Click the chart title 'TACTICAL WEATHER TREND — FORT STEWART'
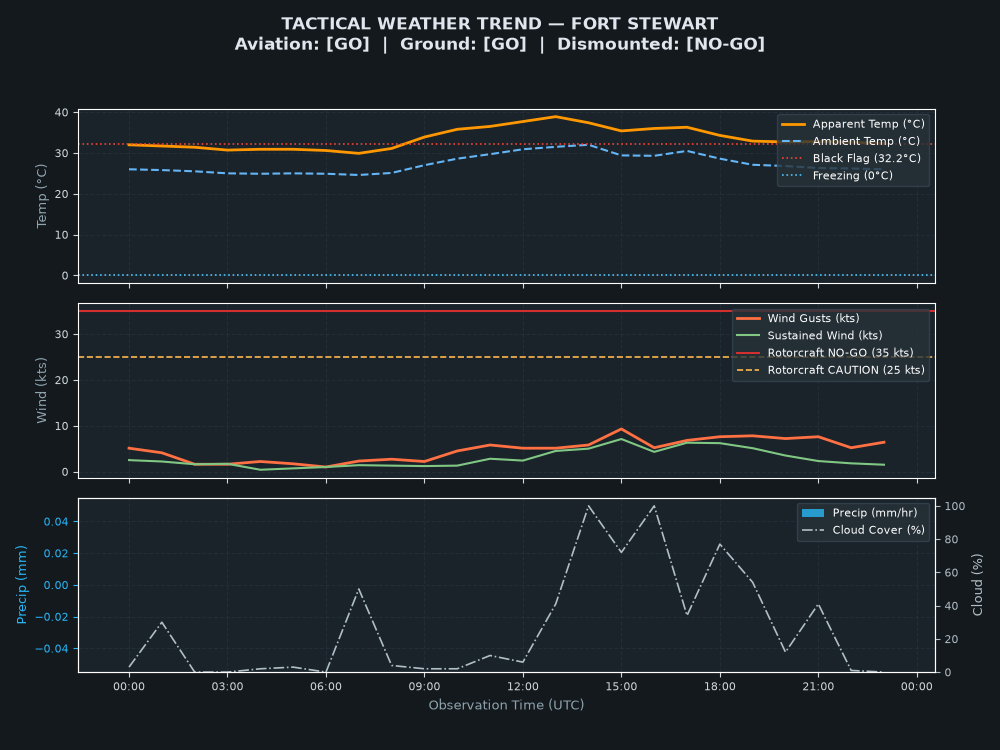The image size is (1000, 750). coord(499,24)
